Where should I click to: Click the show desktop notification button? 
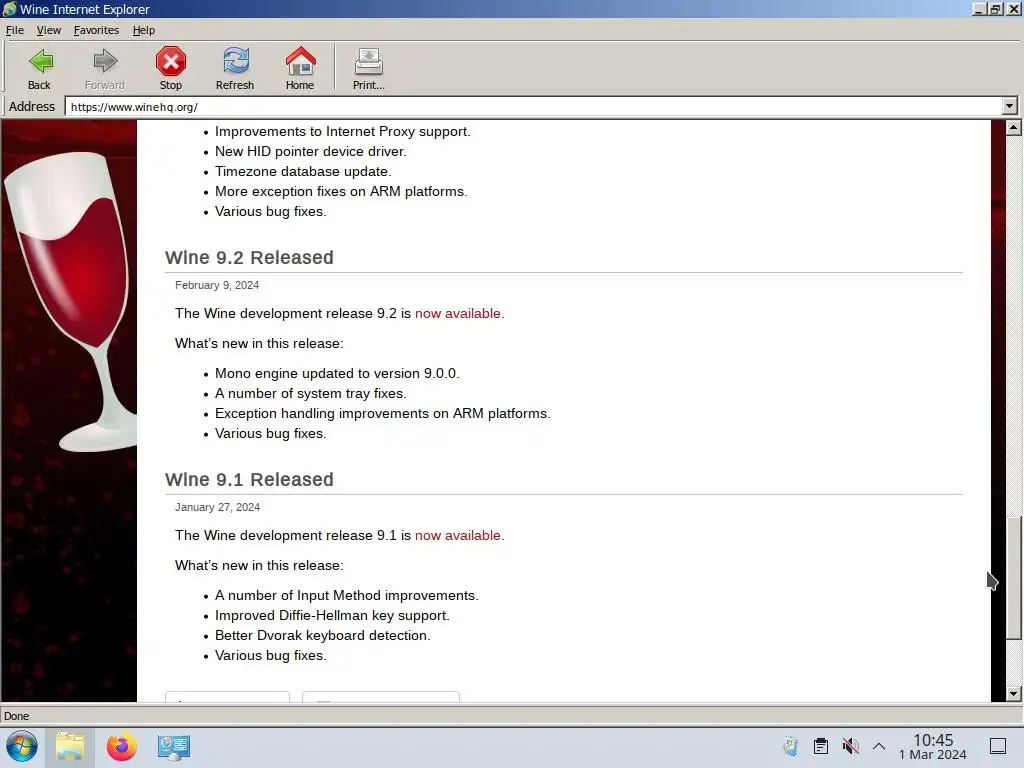click(998, 746)
